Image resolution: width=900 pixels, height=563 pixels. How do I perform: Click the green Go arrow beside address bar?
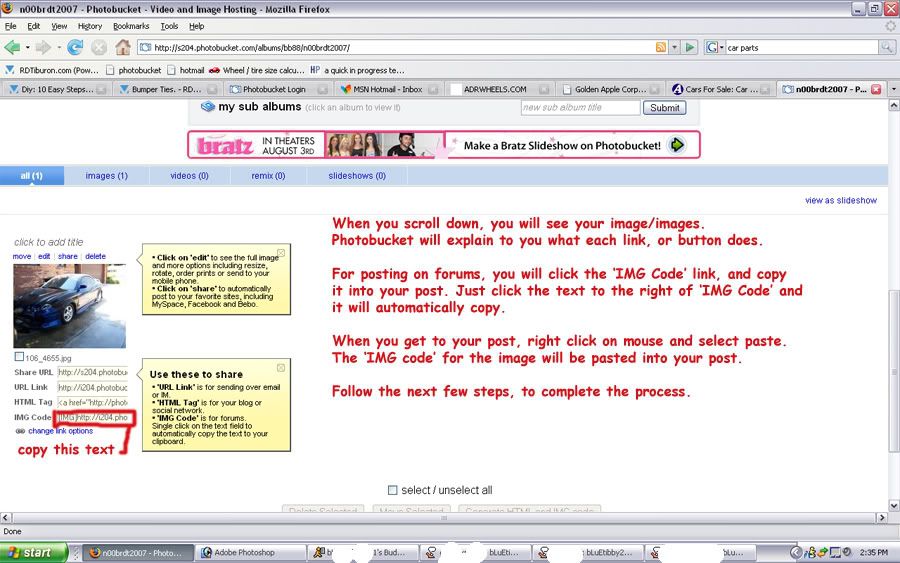tap(690, 47)
